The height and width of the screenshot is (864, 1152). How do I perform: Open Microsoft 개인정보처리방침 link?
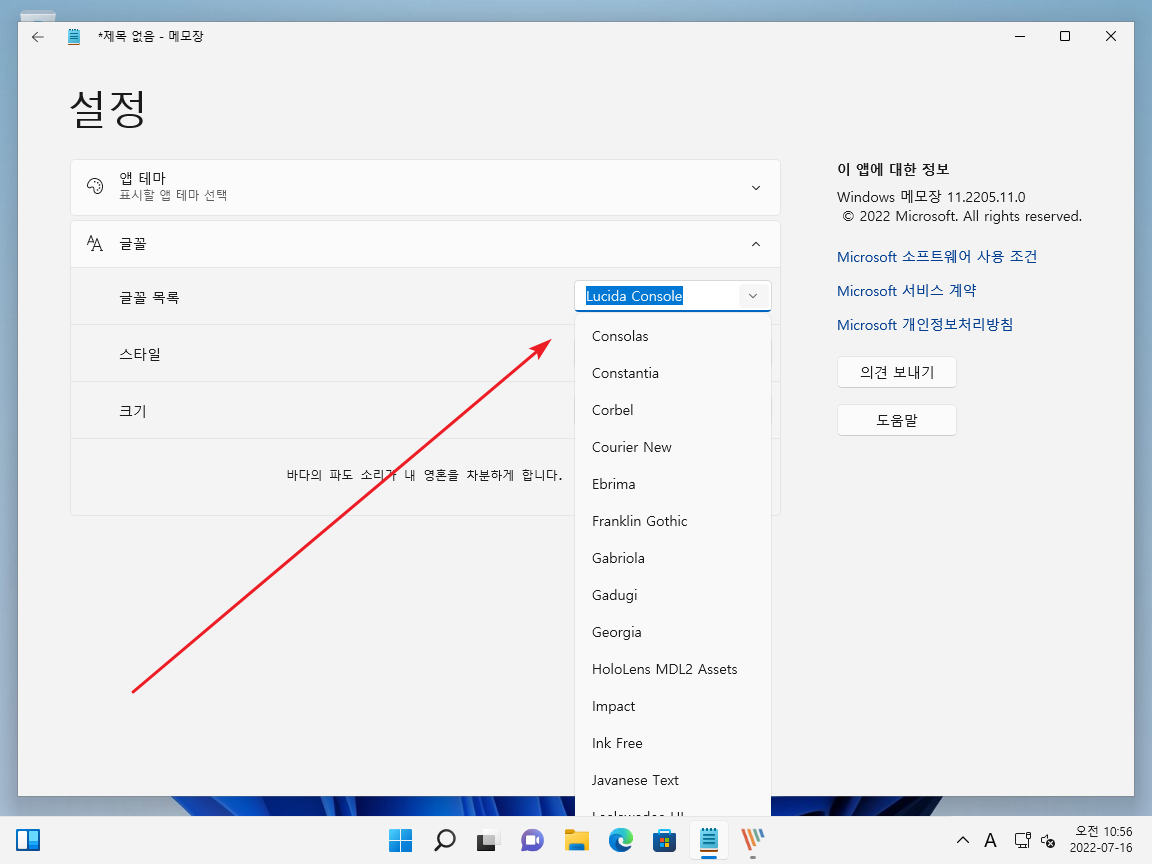925,324
